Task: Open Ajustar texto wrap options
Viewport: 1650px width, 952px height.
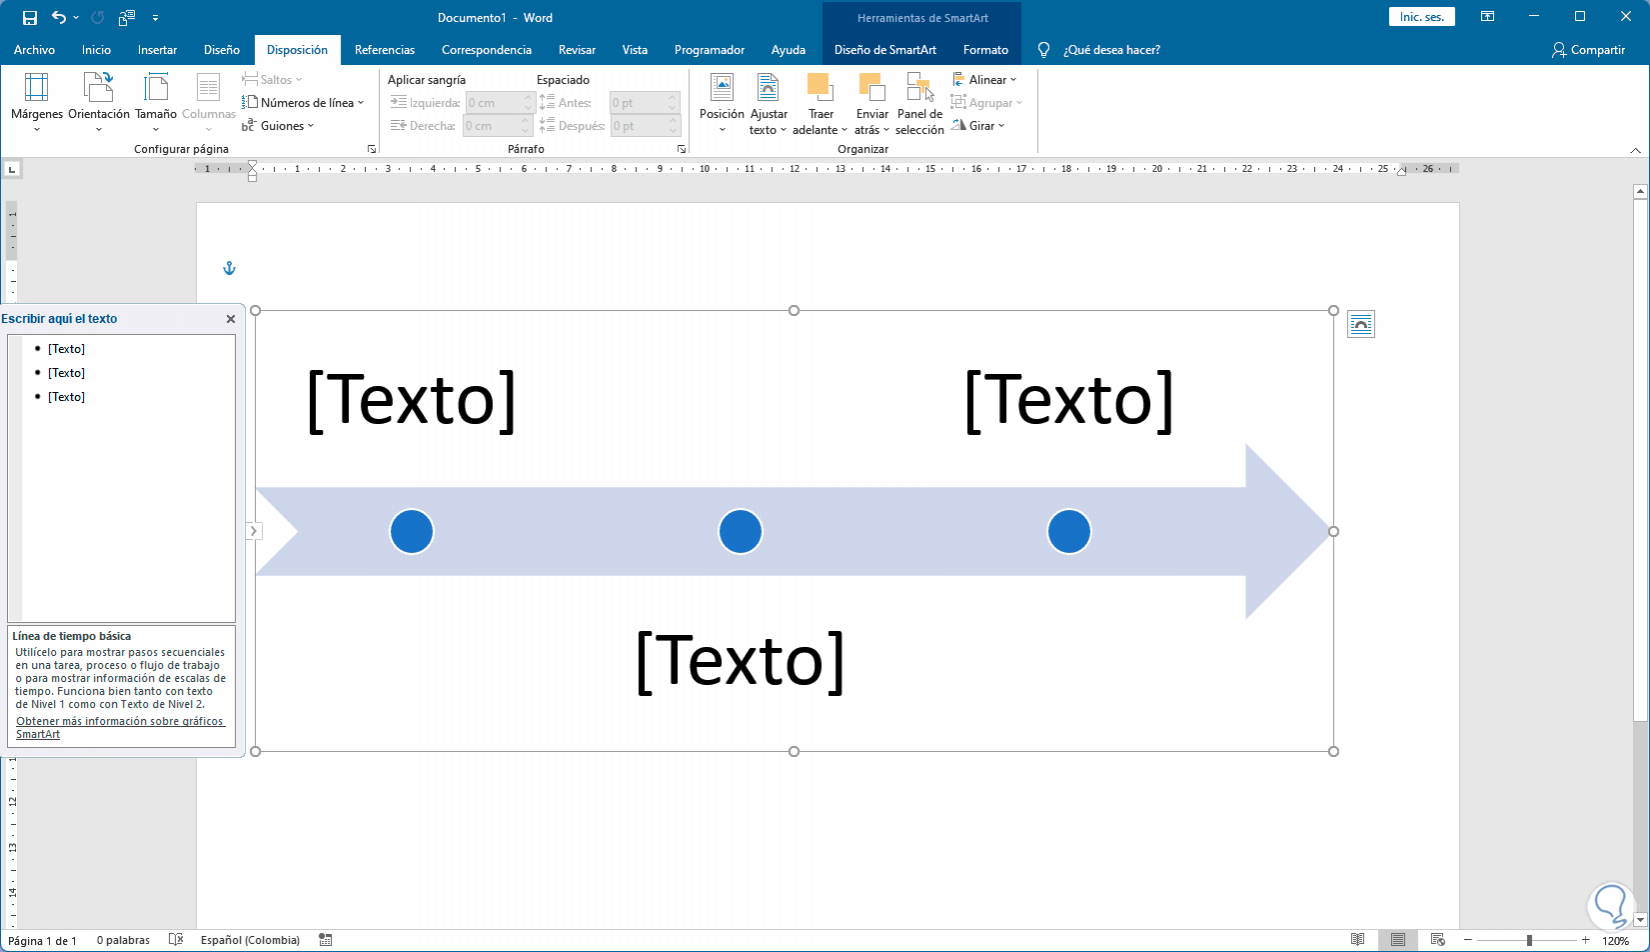Action: pos(768,102)
